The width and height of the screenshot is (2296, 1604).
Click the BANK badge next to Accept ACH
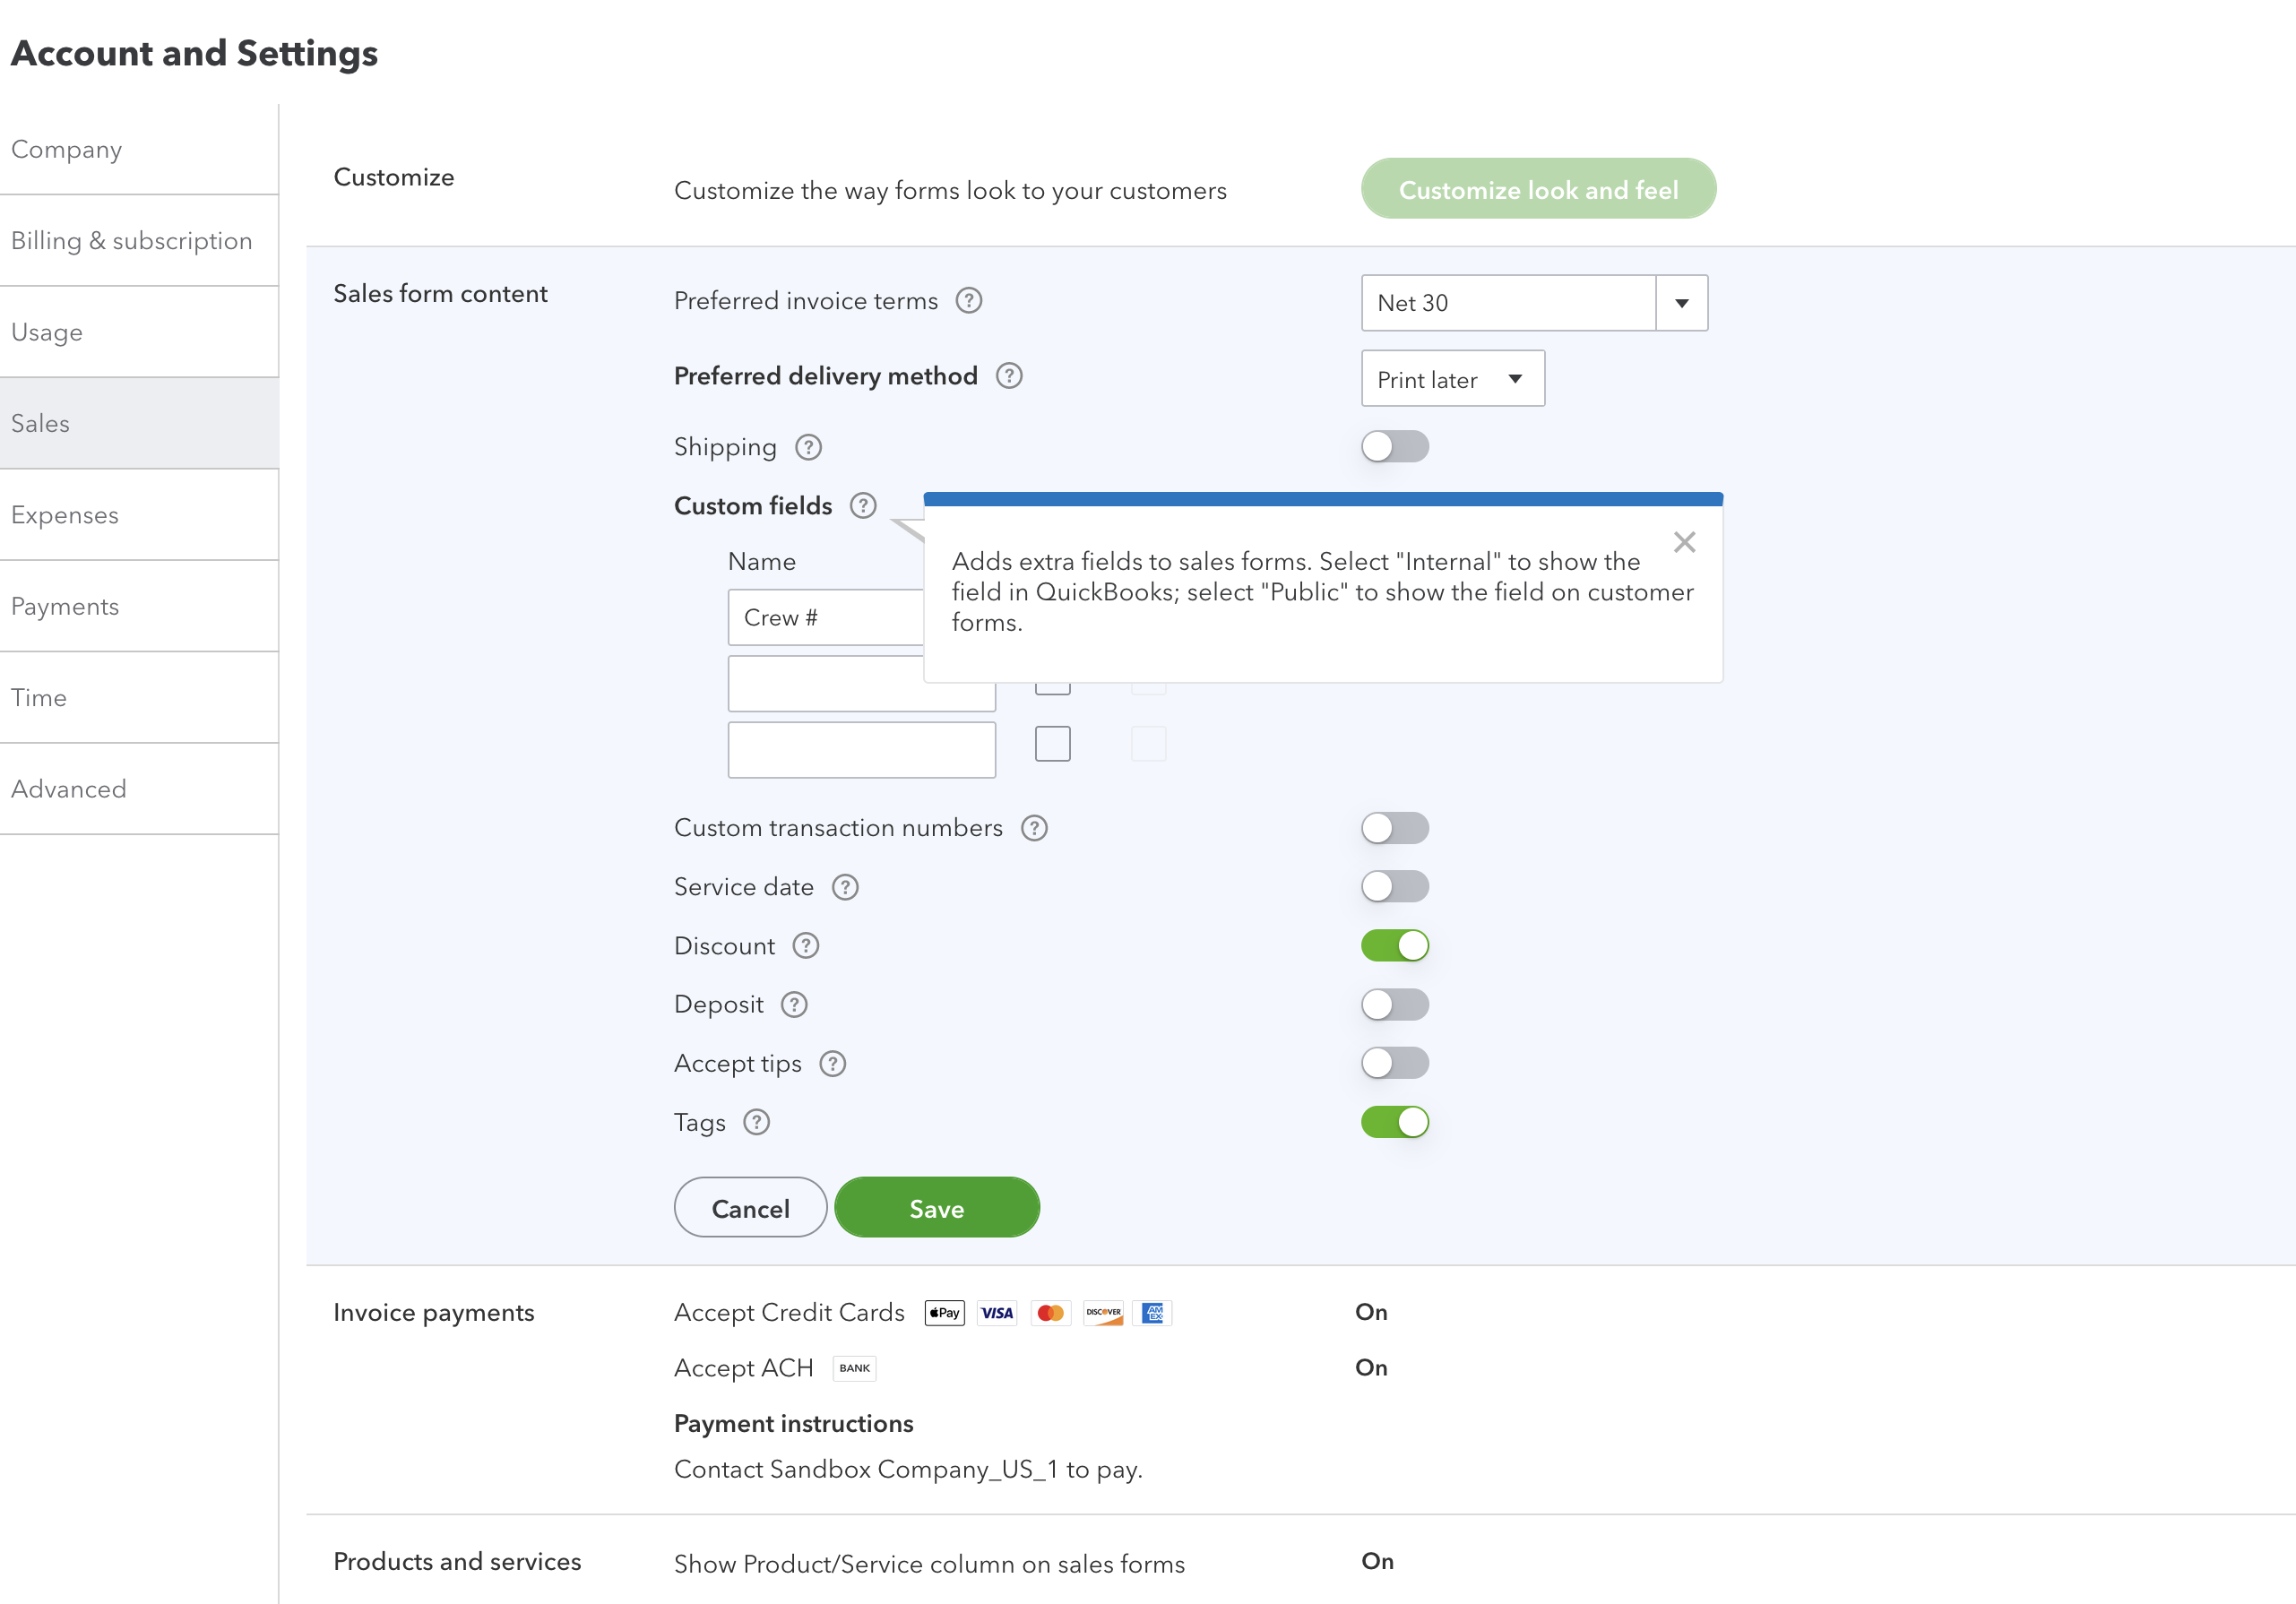point(853,1368)
